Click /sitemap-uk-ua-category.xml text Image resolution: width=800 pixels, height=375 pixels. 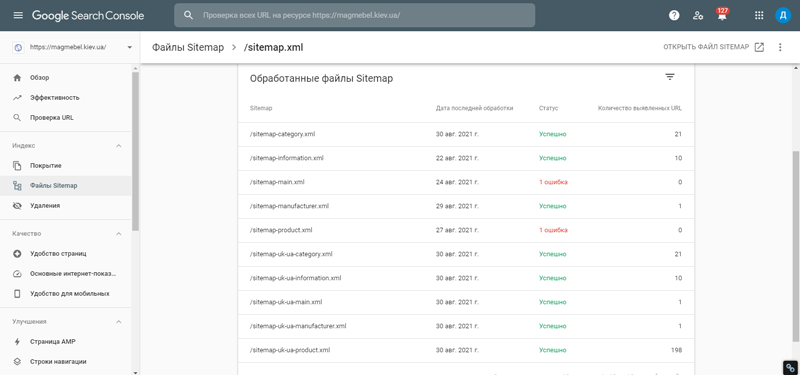[x=291, y=254]
